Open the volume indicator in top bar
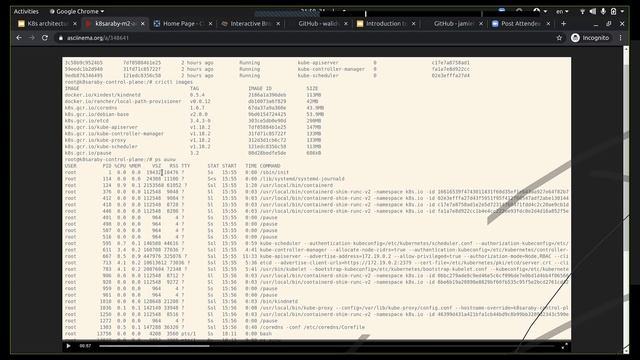This screenshot has height=360, width=640. pyautogui.click(x=593, y=11)
